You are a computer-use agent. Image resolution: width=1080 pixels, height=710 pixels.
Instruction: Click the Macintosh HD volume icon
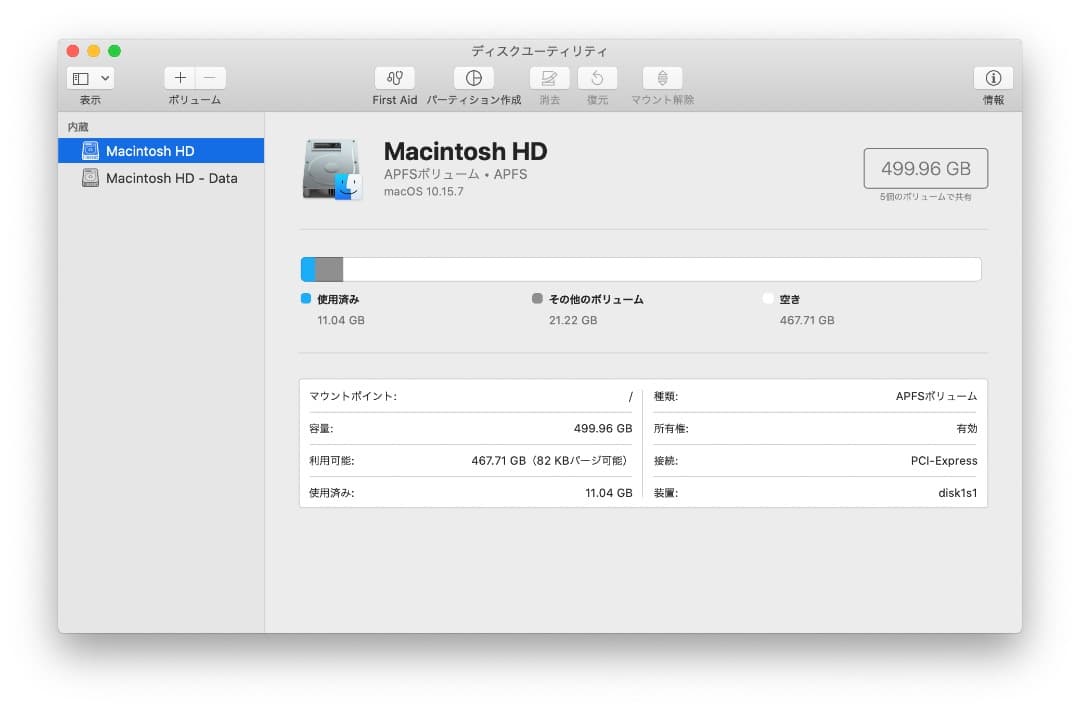(x=332, y=170)
